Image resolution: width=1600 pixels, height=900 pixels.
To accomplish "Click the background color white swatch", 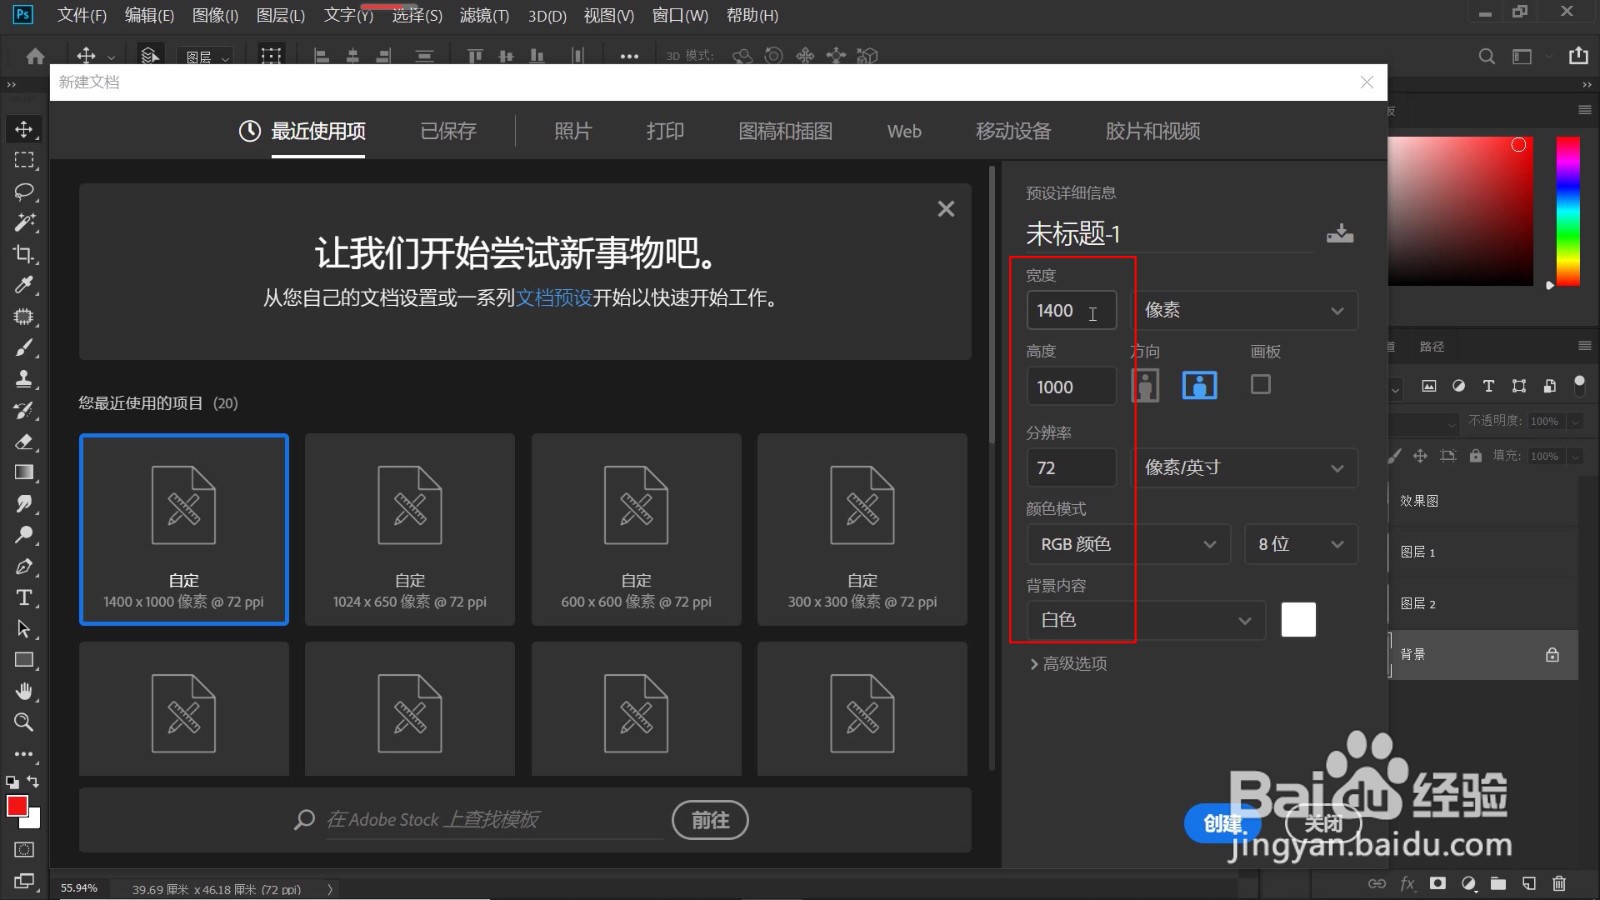I will (1298, 620).
